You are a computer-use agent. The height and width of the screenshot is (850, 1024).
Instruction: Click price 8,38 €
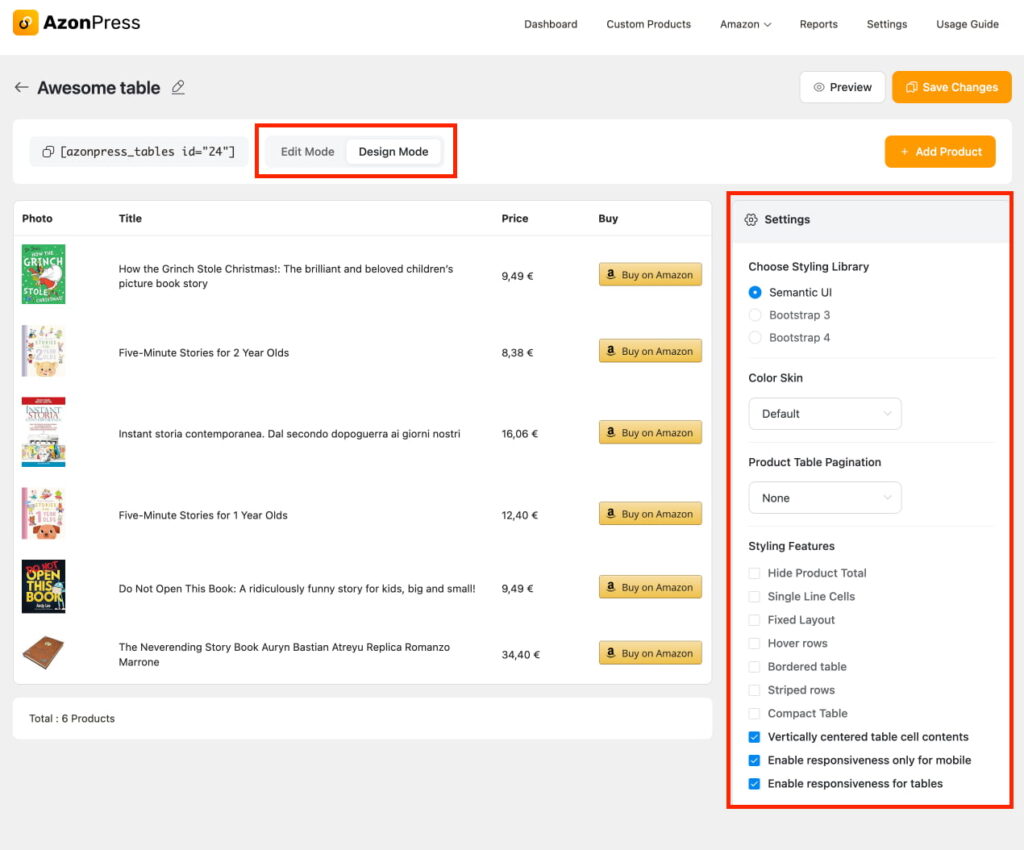click(x=517, y=353)
